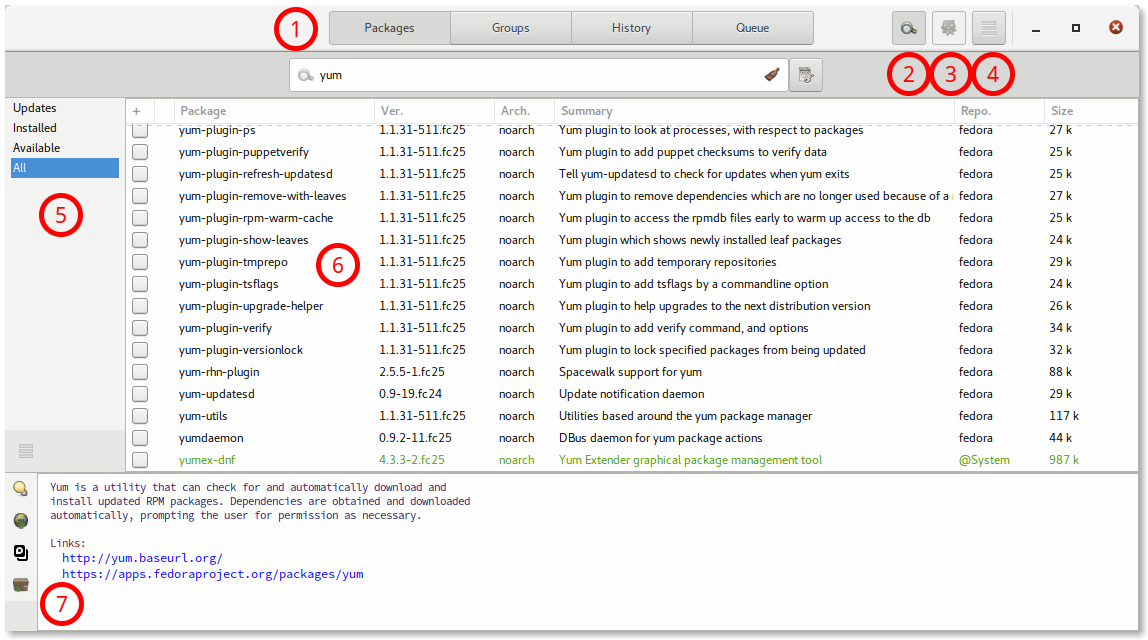The width and height of the screenshot is (1148, 640).
Task: Open the Queue tab
Action: click(x=752, y=28)
